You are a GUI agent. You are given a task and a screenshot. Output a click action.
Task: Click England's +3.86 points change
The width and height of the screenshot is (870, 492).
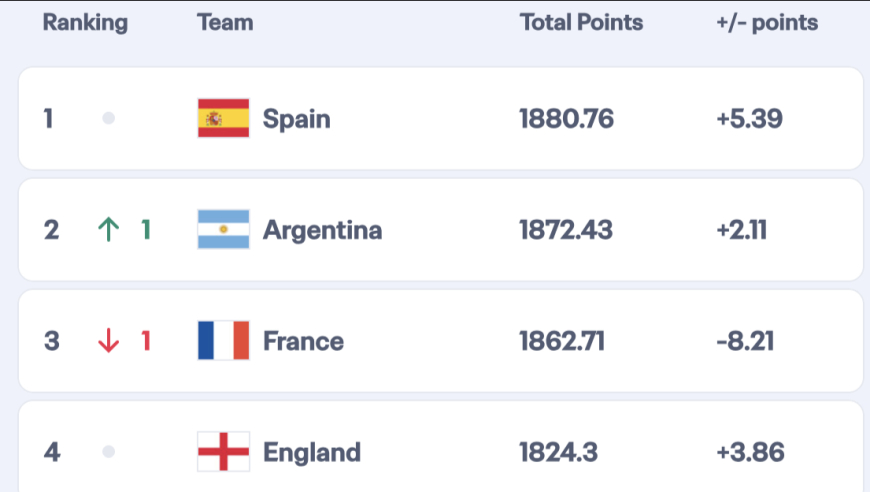750,452
